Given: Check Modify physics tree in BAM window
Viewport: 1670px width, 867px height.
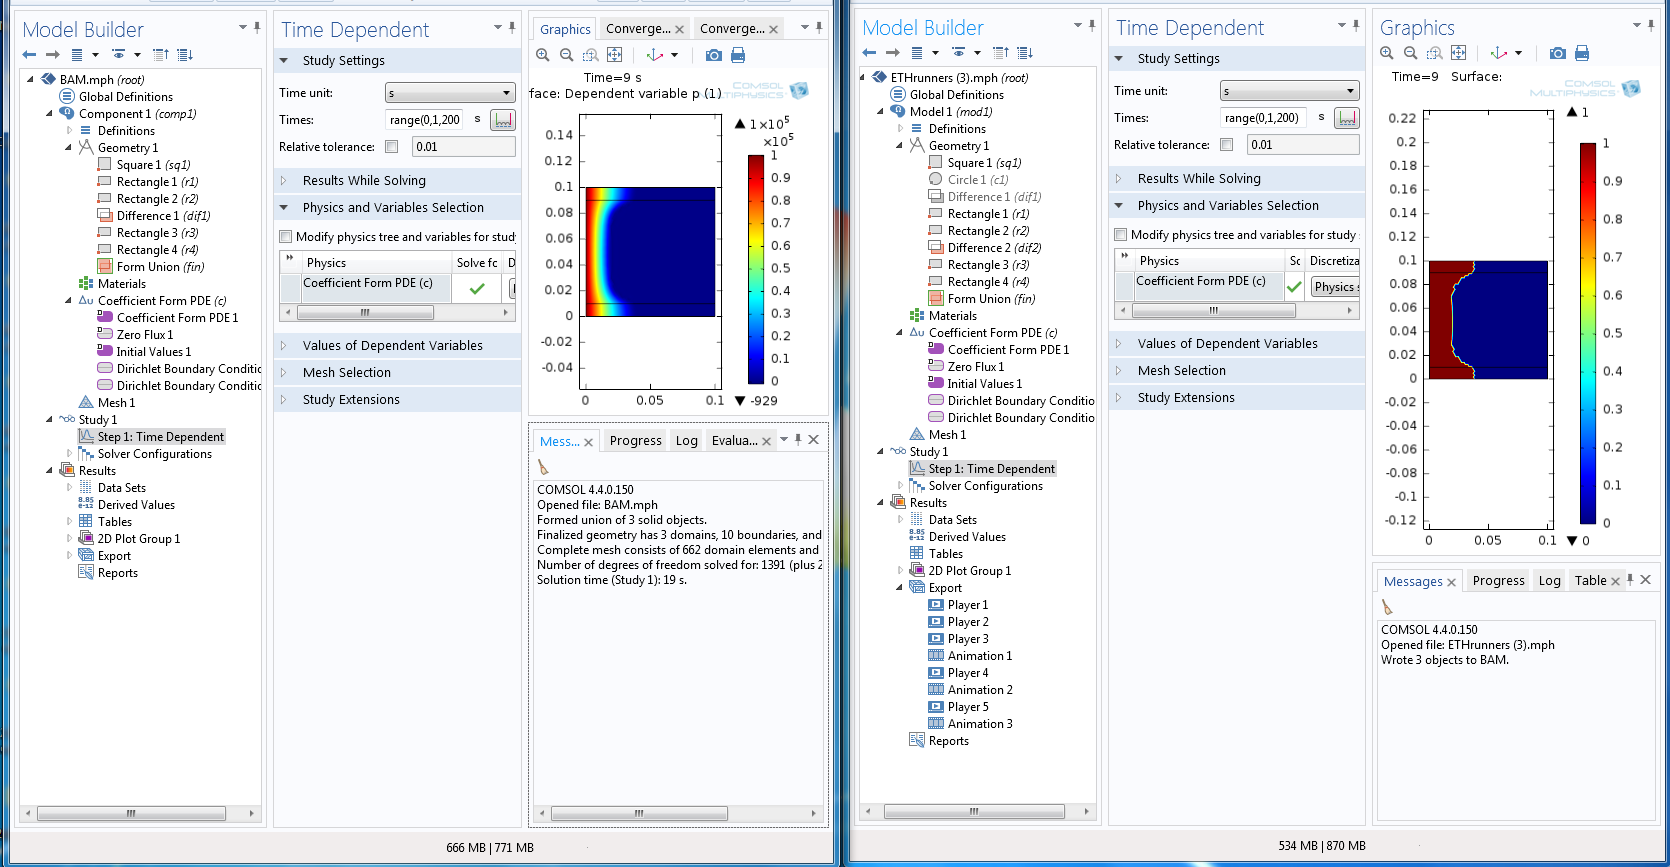Looking at the screenshot, I should point(286,237).
